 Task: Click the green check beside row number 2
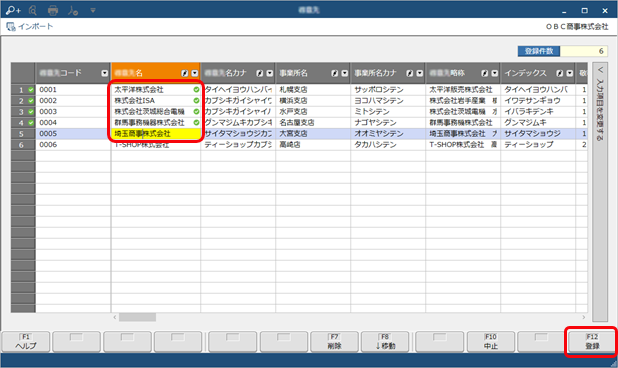coord(31,101)
